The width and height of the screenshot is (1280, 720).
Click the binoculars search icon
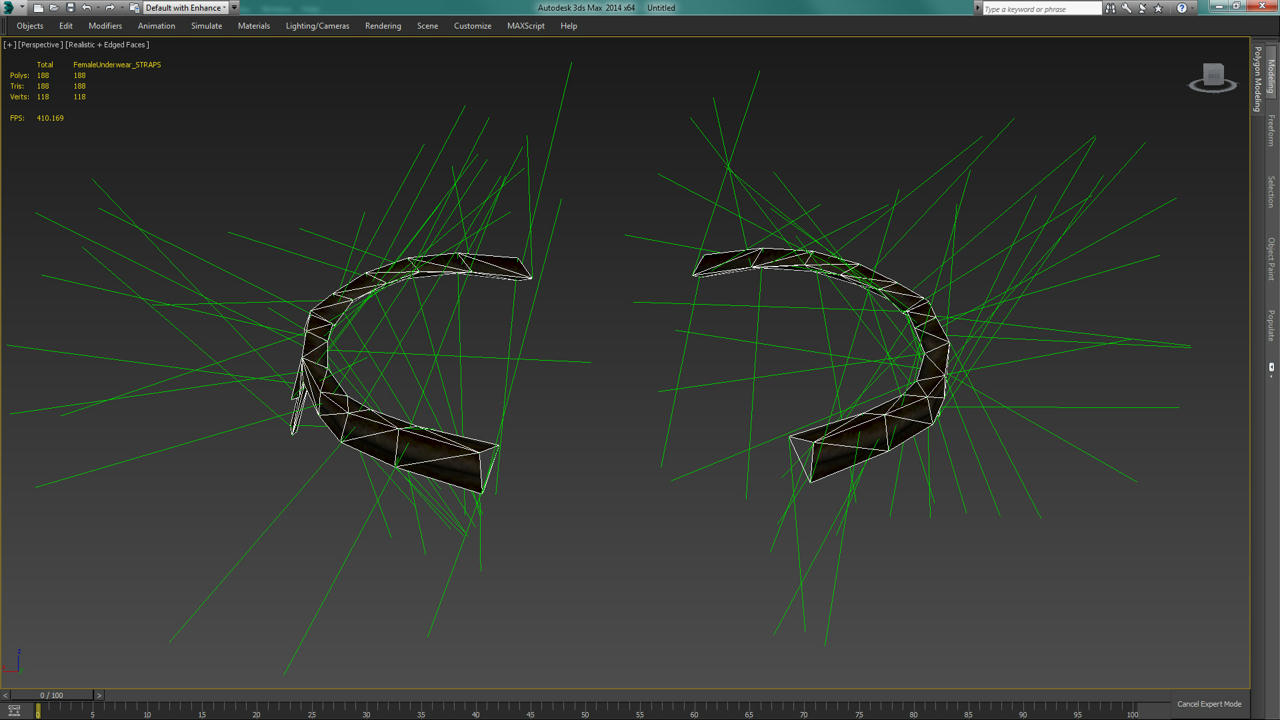(x=1110, y=8)
